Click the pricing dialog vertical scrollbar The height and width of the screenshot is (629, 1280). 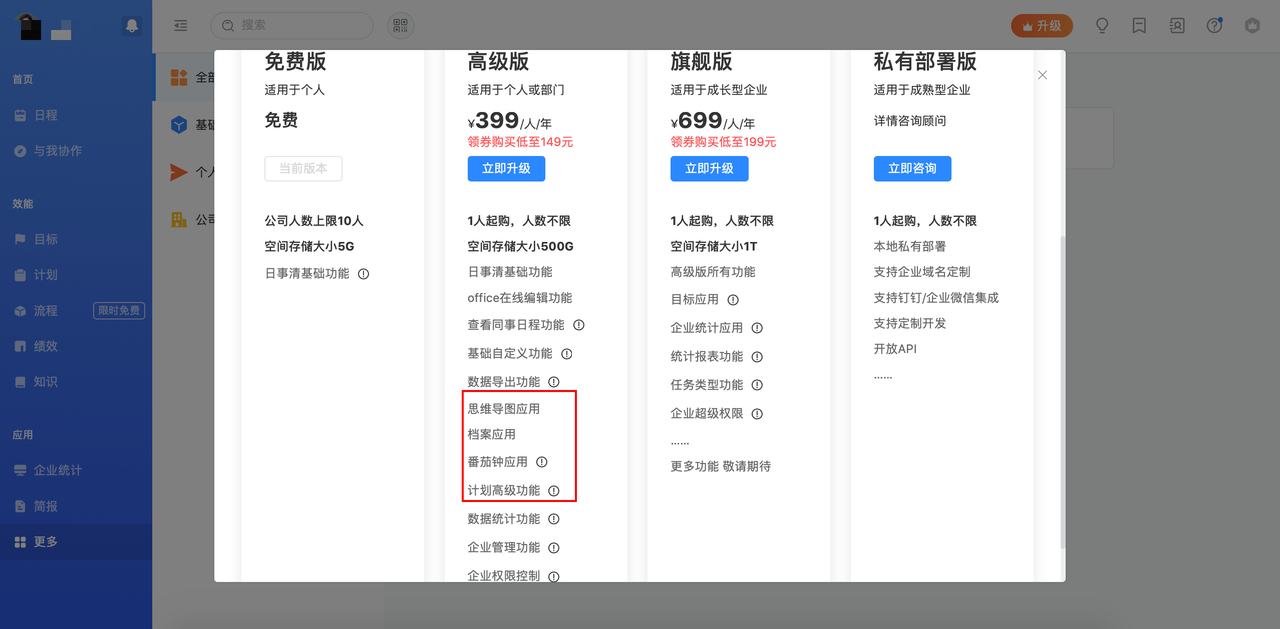(x=1063, y=392)
